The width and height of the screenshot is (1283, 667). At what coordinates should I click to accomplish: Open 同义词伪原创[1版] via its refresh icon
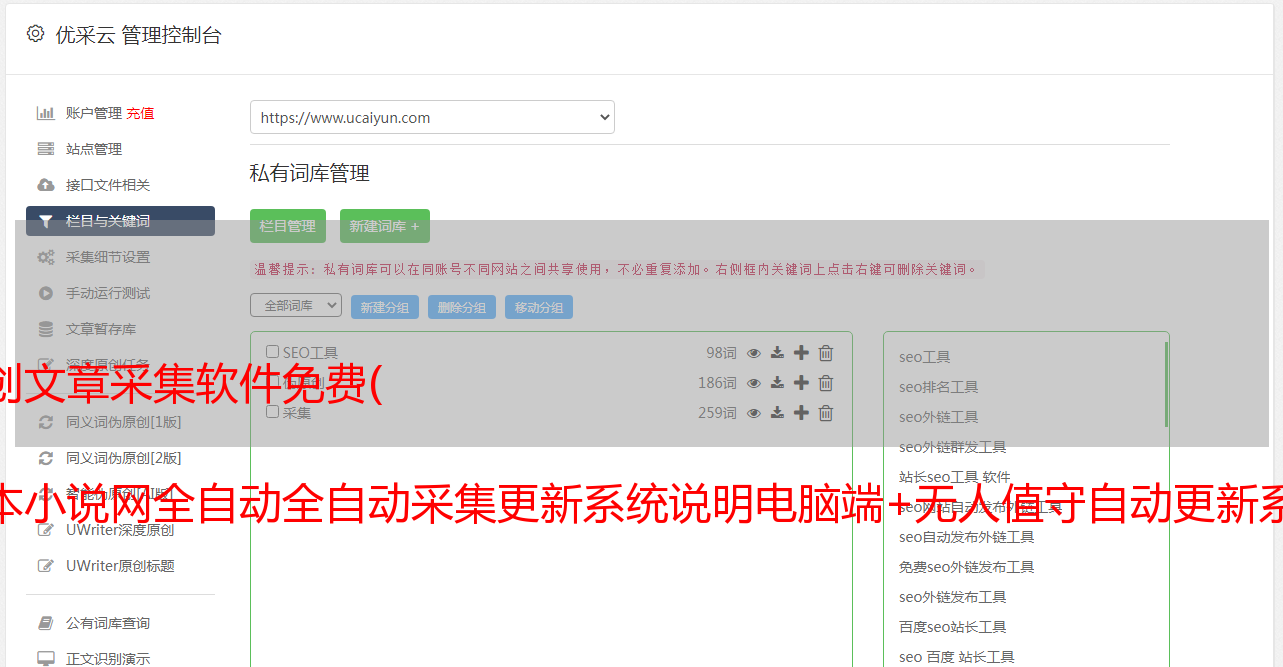click(x=45, y=422)
